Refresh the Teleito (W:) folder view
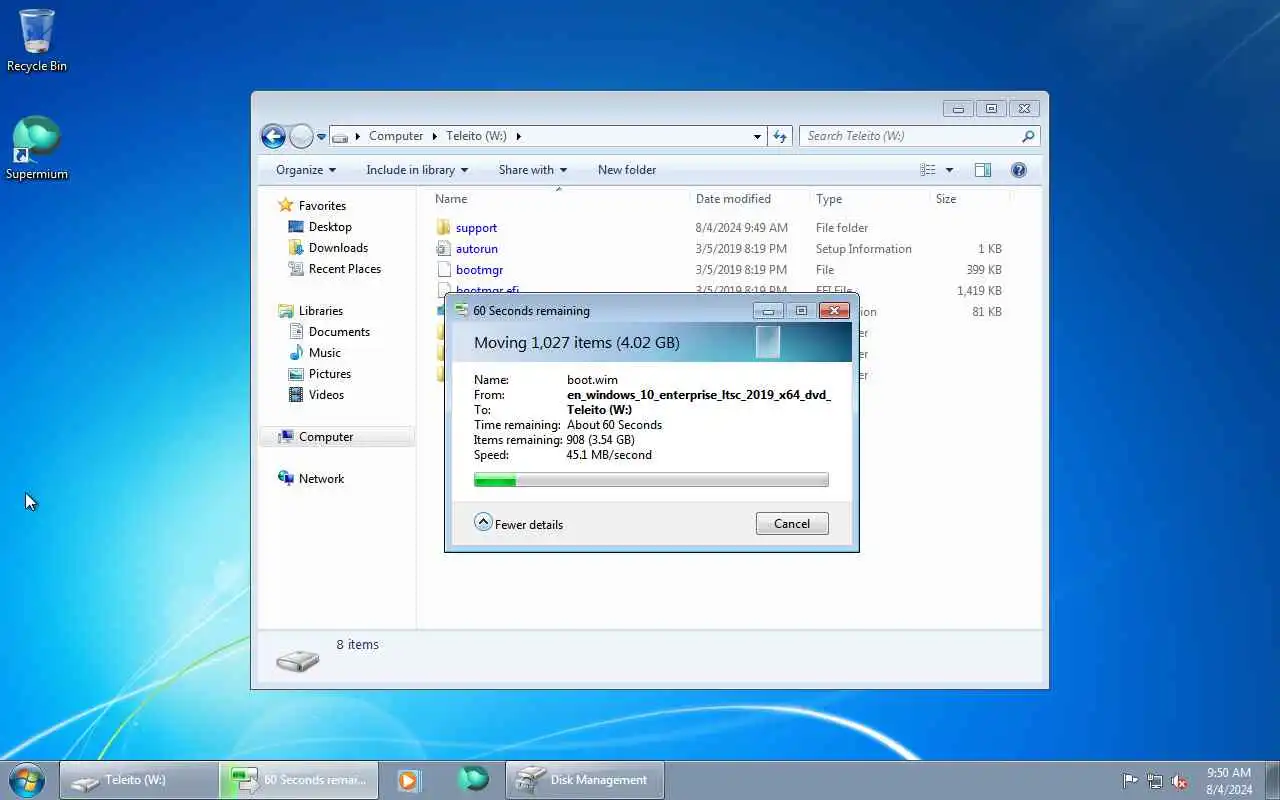This screenshot has height=800, width=1280. tap(781, 136)
